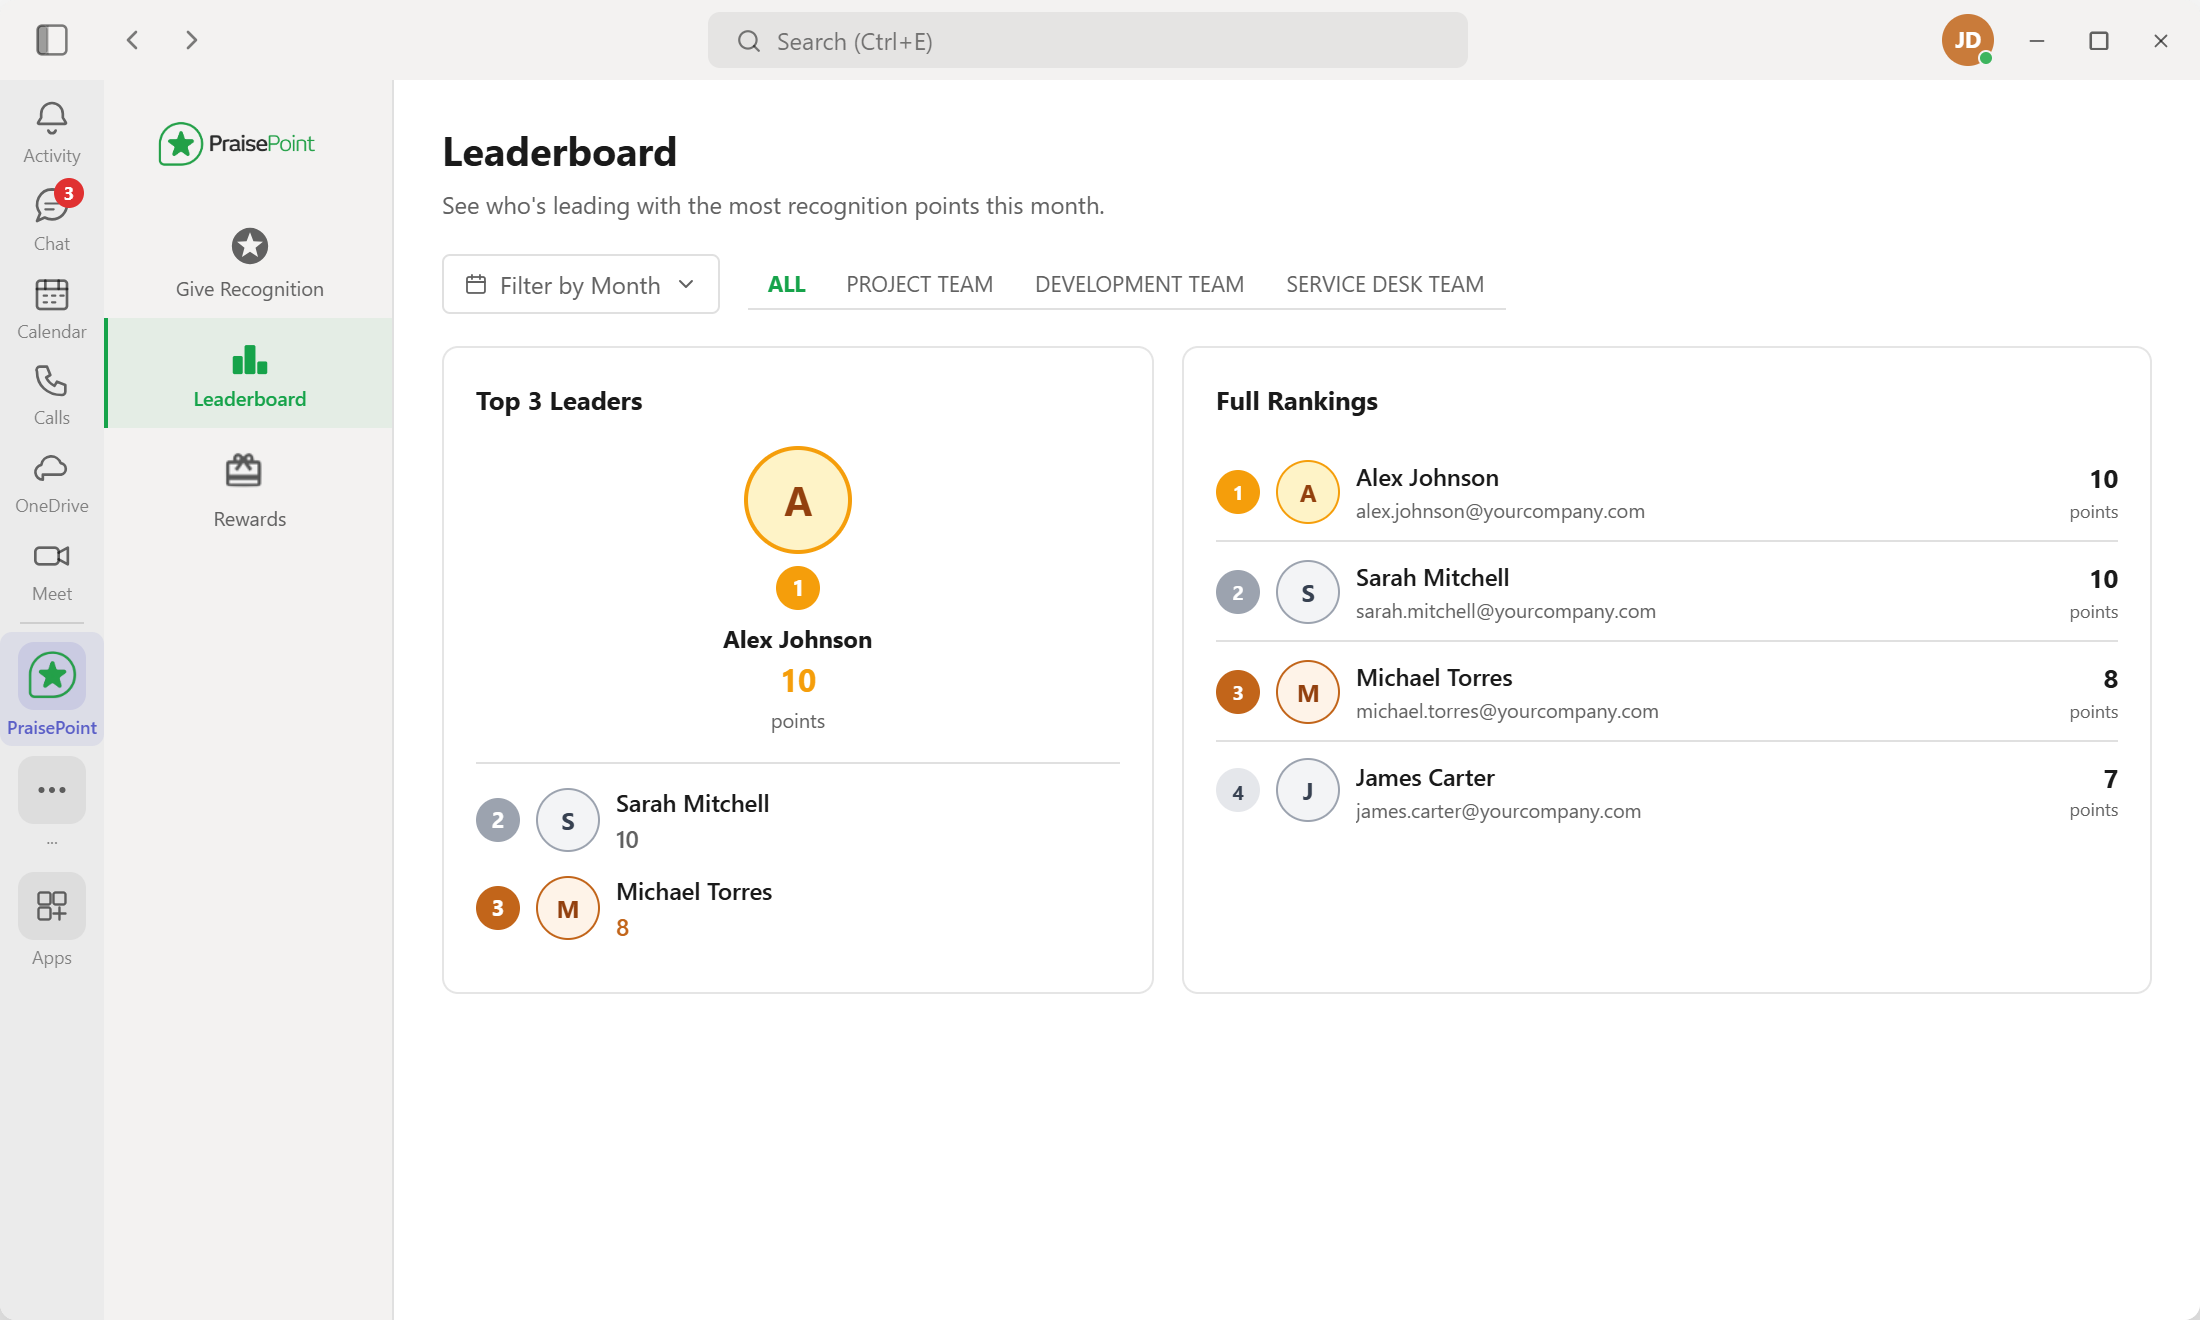Open the Calendar icon in sidebar

pos(52,295)
